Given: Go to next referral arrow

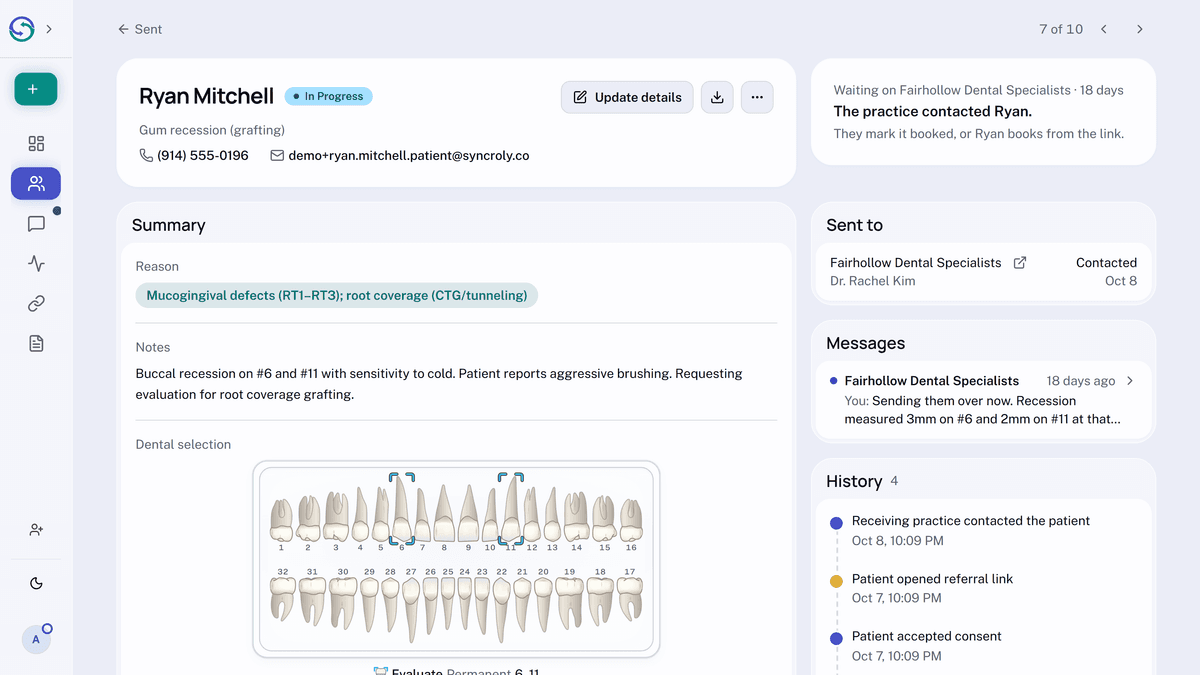Looking at the screenshot, I should 1140,29.
